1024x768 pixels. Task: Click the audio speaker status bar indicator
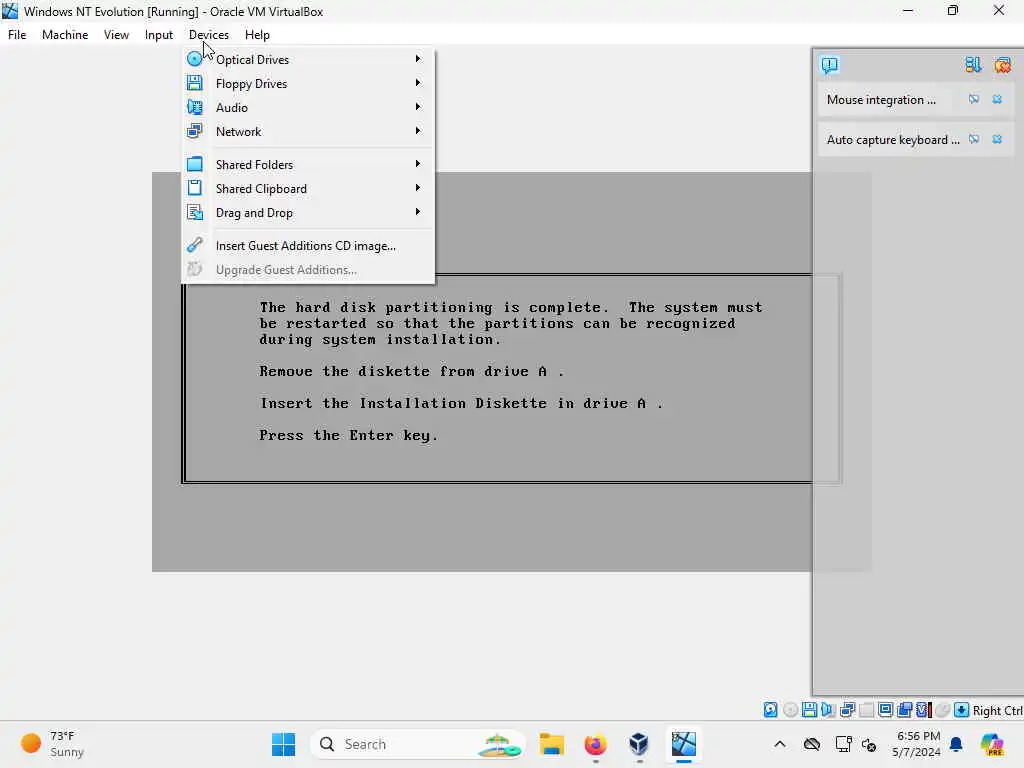click(828, 710)
